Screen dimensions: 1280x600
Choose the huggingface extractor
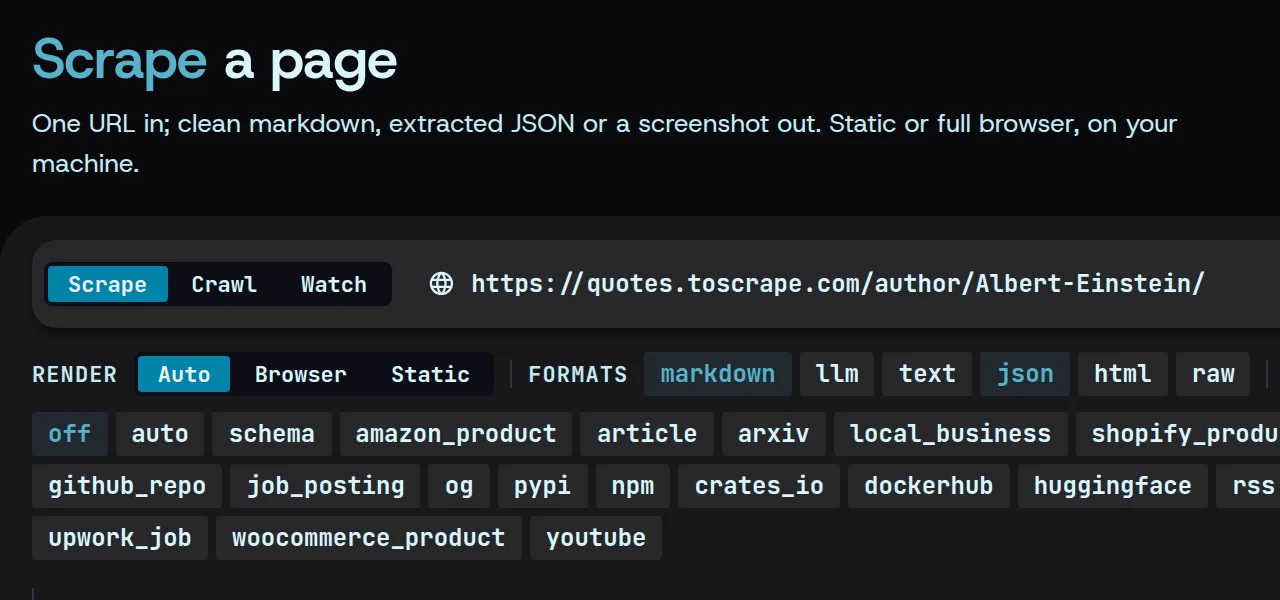click(x=1113, y=486)
